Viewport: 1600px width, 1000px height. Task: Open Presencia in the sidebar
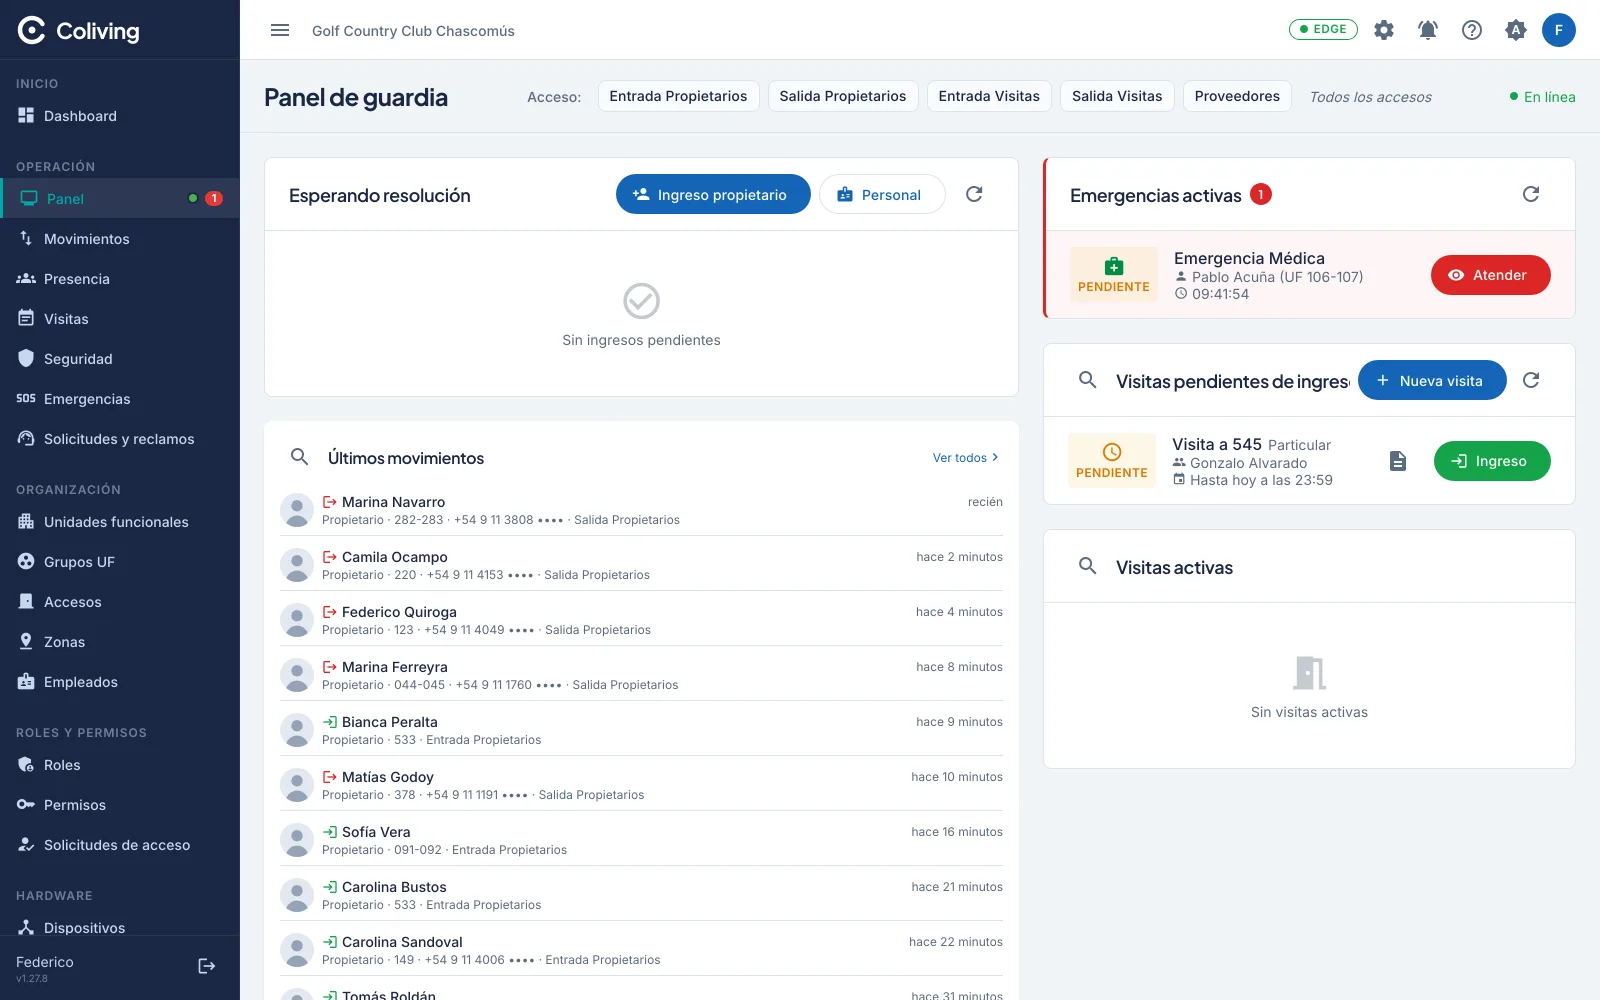(120, 279)
